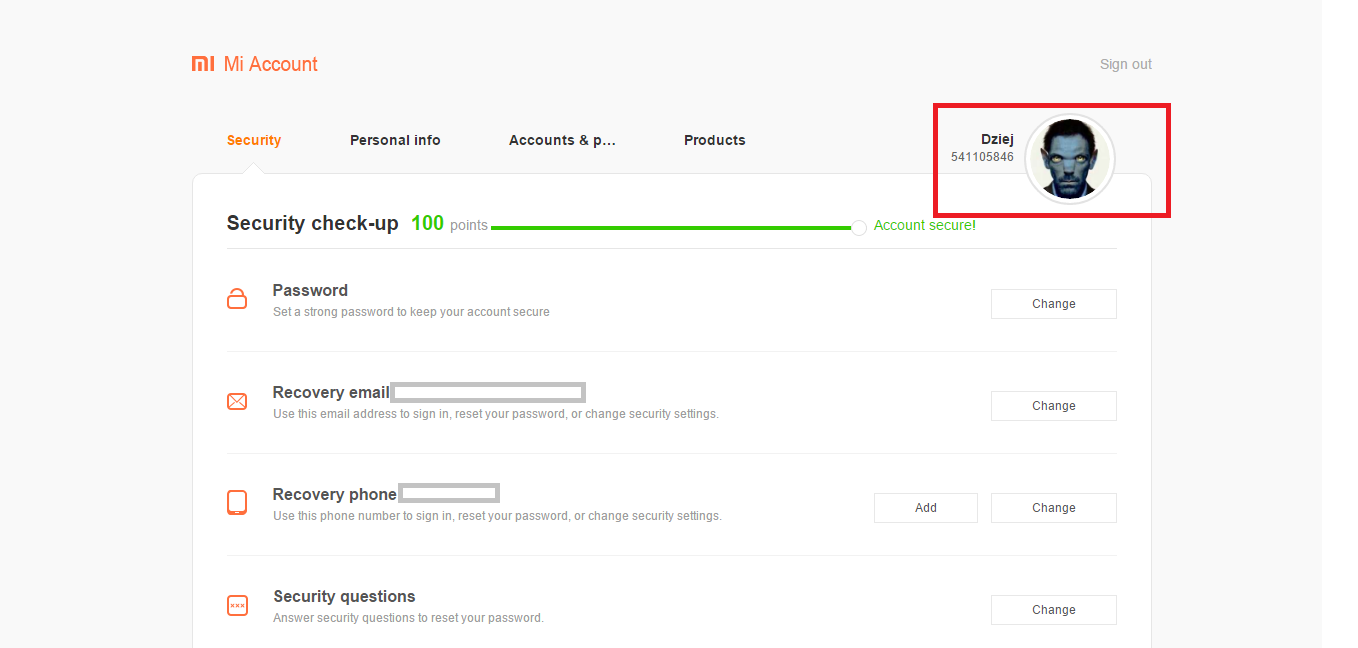The image size is (1358, 648).
Task: Select the Products tab
Action: tap(714, 140)
